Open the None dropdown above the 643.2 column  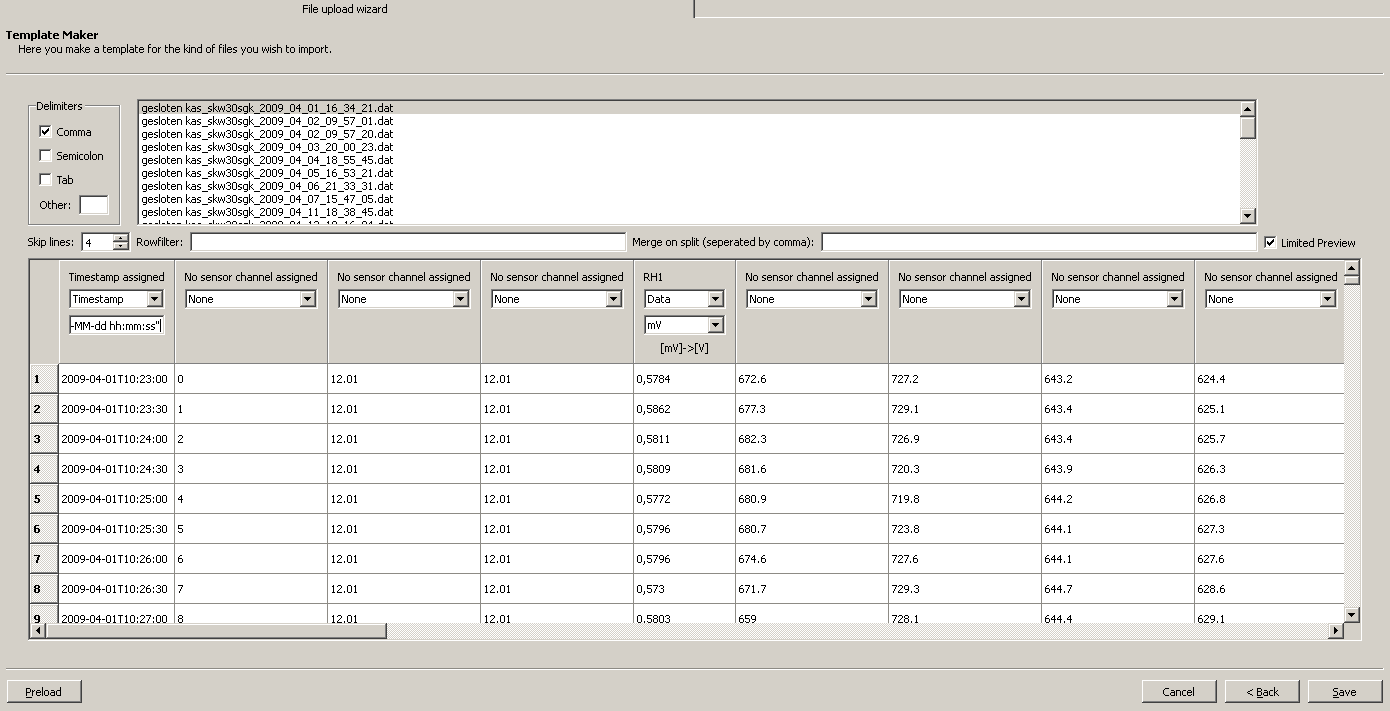1174,299
